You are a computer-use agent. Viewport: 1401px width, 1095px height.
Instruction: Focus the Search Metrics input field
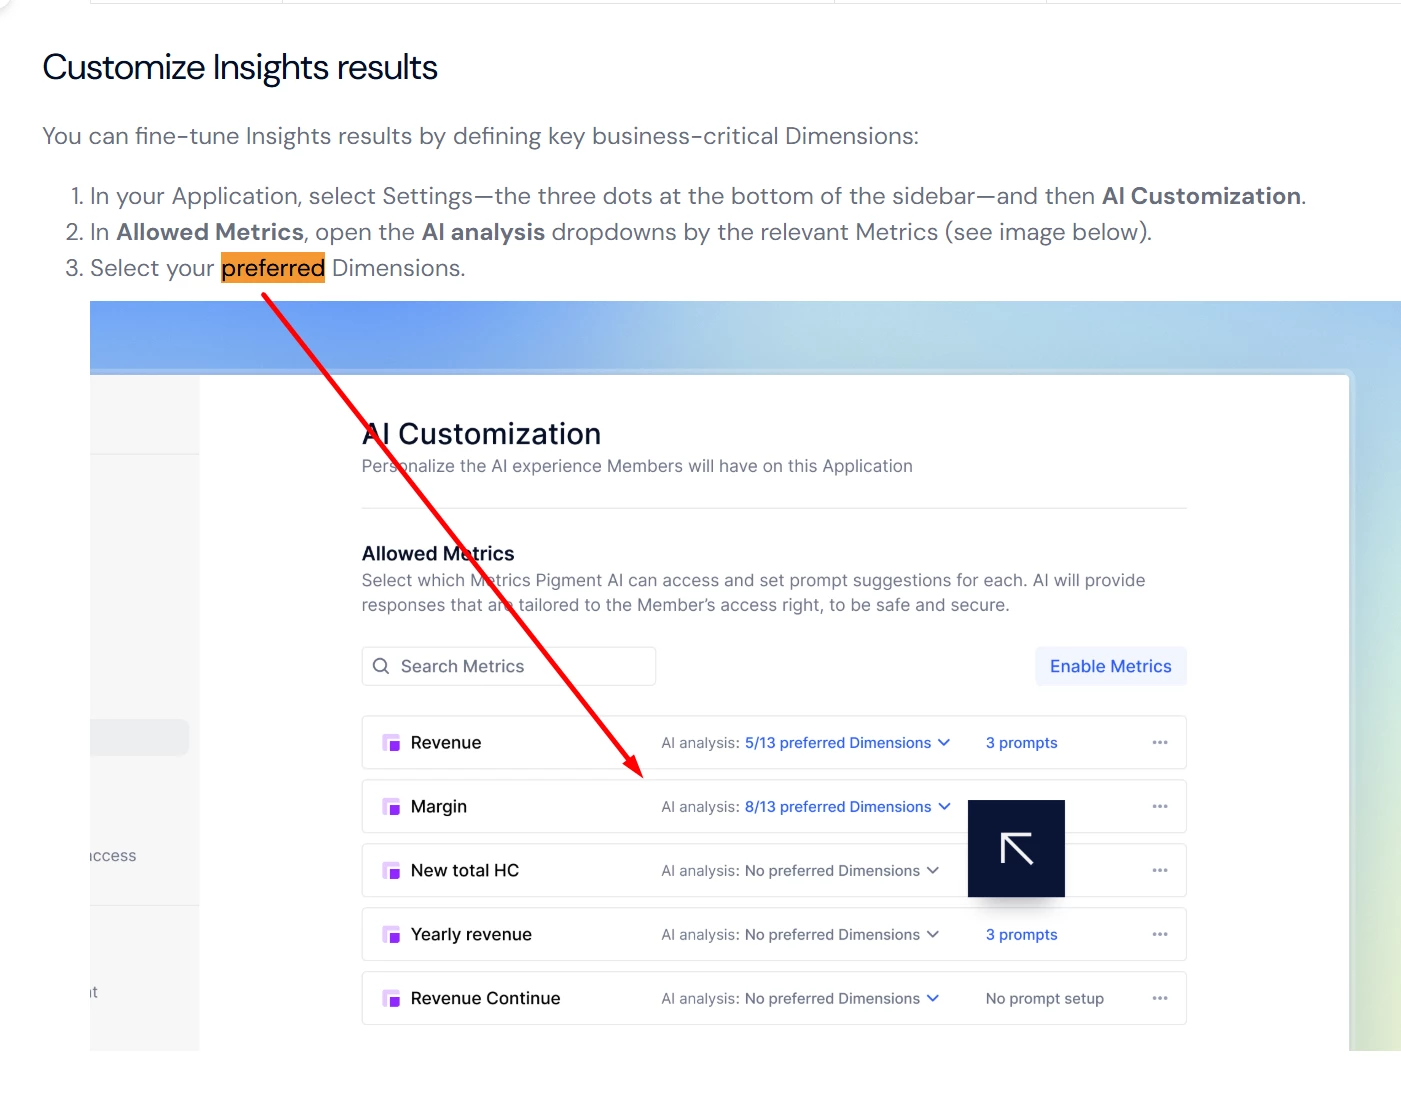click(520, 666)
